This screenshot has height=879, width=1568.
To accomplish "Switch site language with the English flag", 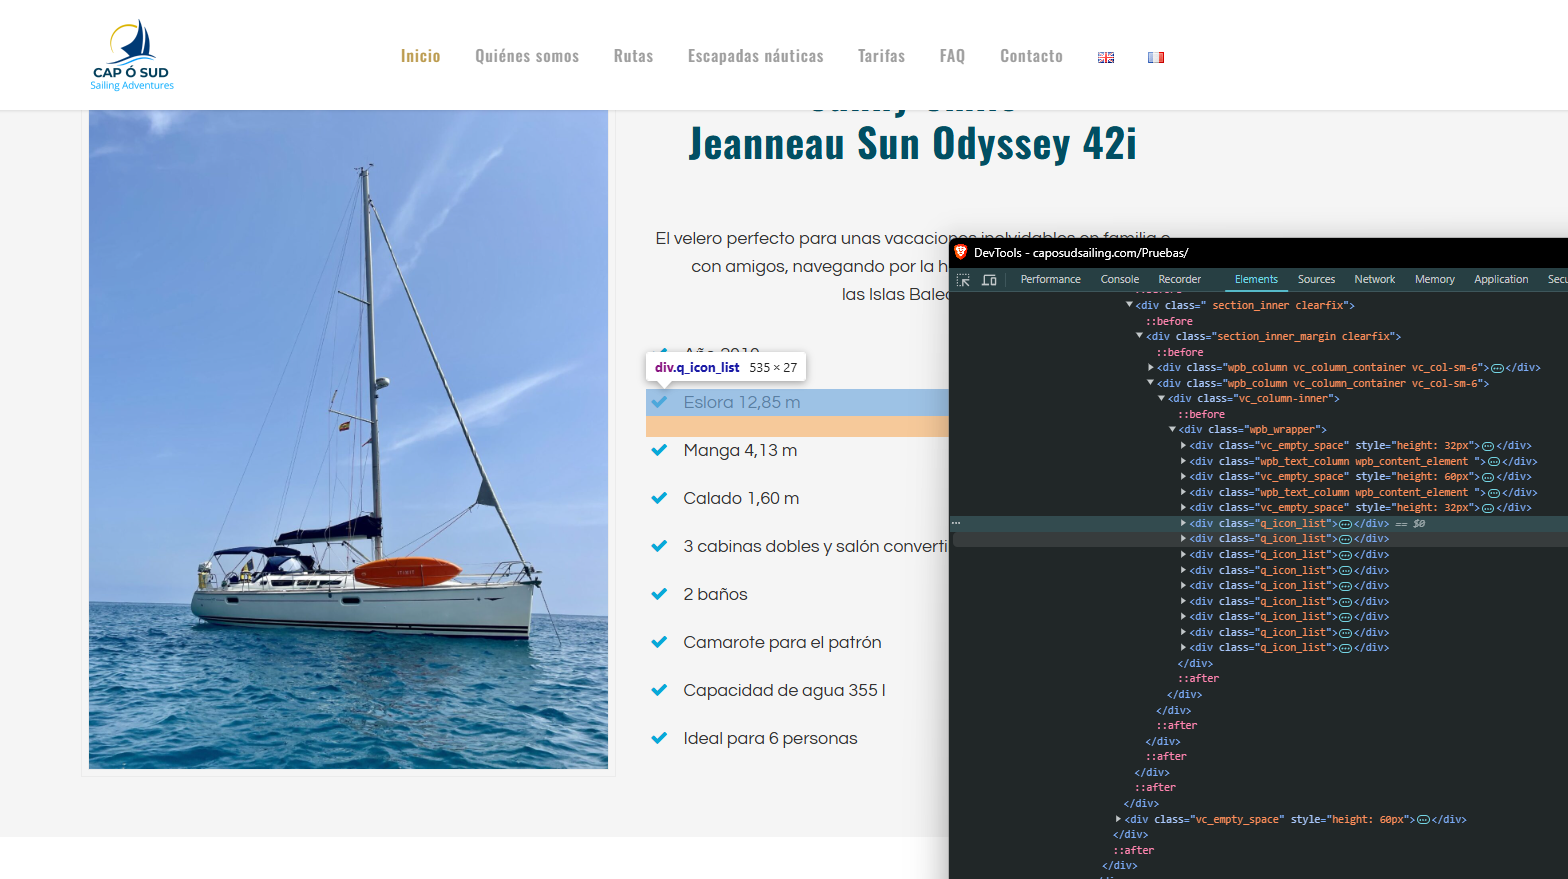I will (1106, 57).
